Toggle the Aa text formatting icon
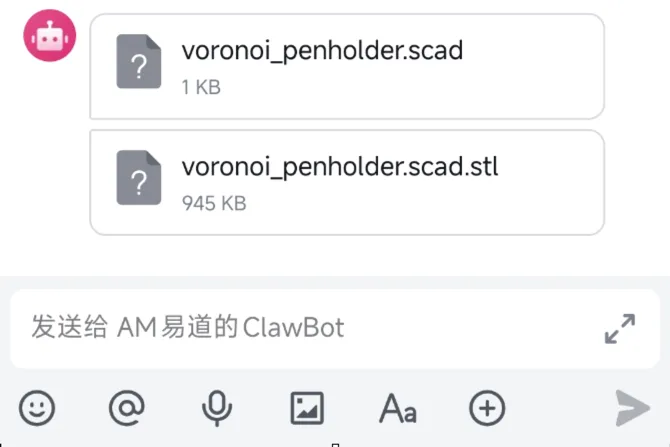Viewport: 670px width, 447px height. (x=398, y=409)
